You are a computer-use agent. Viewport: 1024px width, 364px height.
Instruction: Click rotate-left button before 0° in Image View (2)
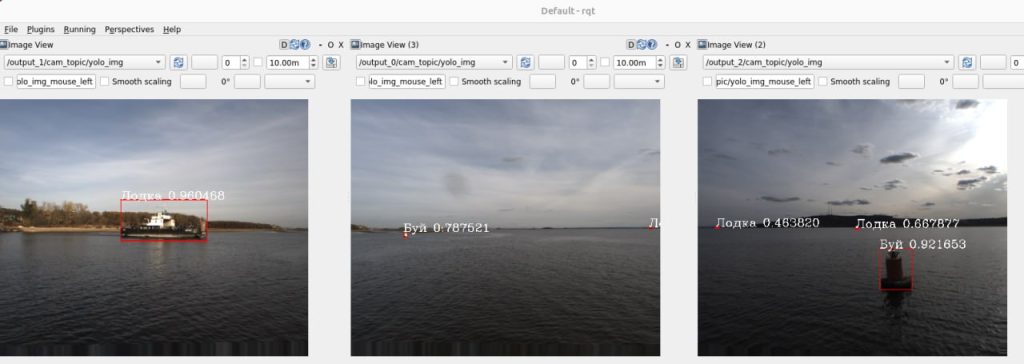(911, 82)
